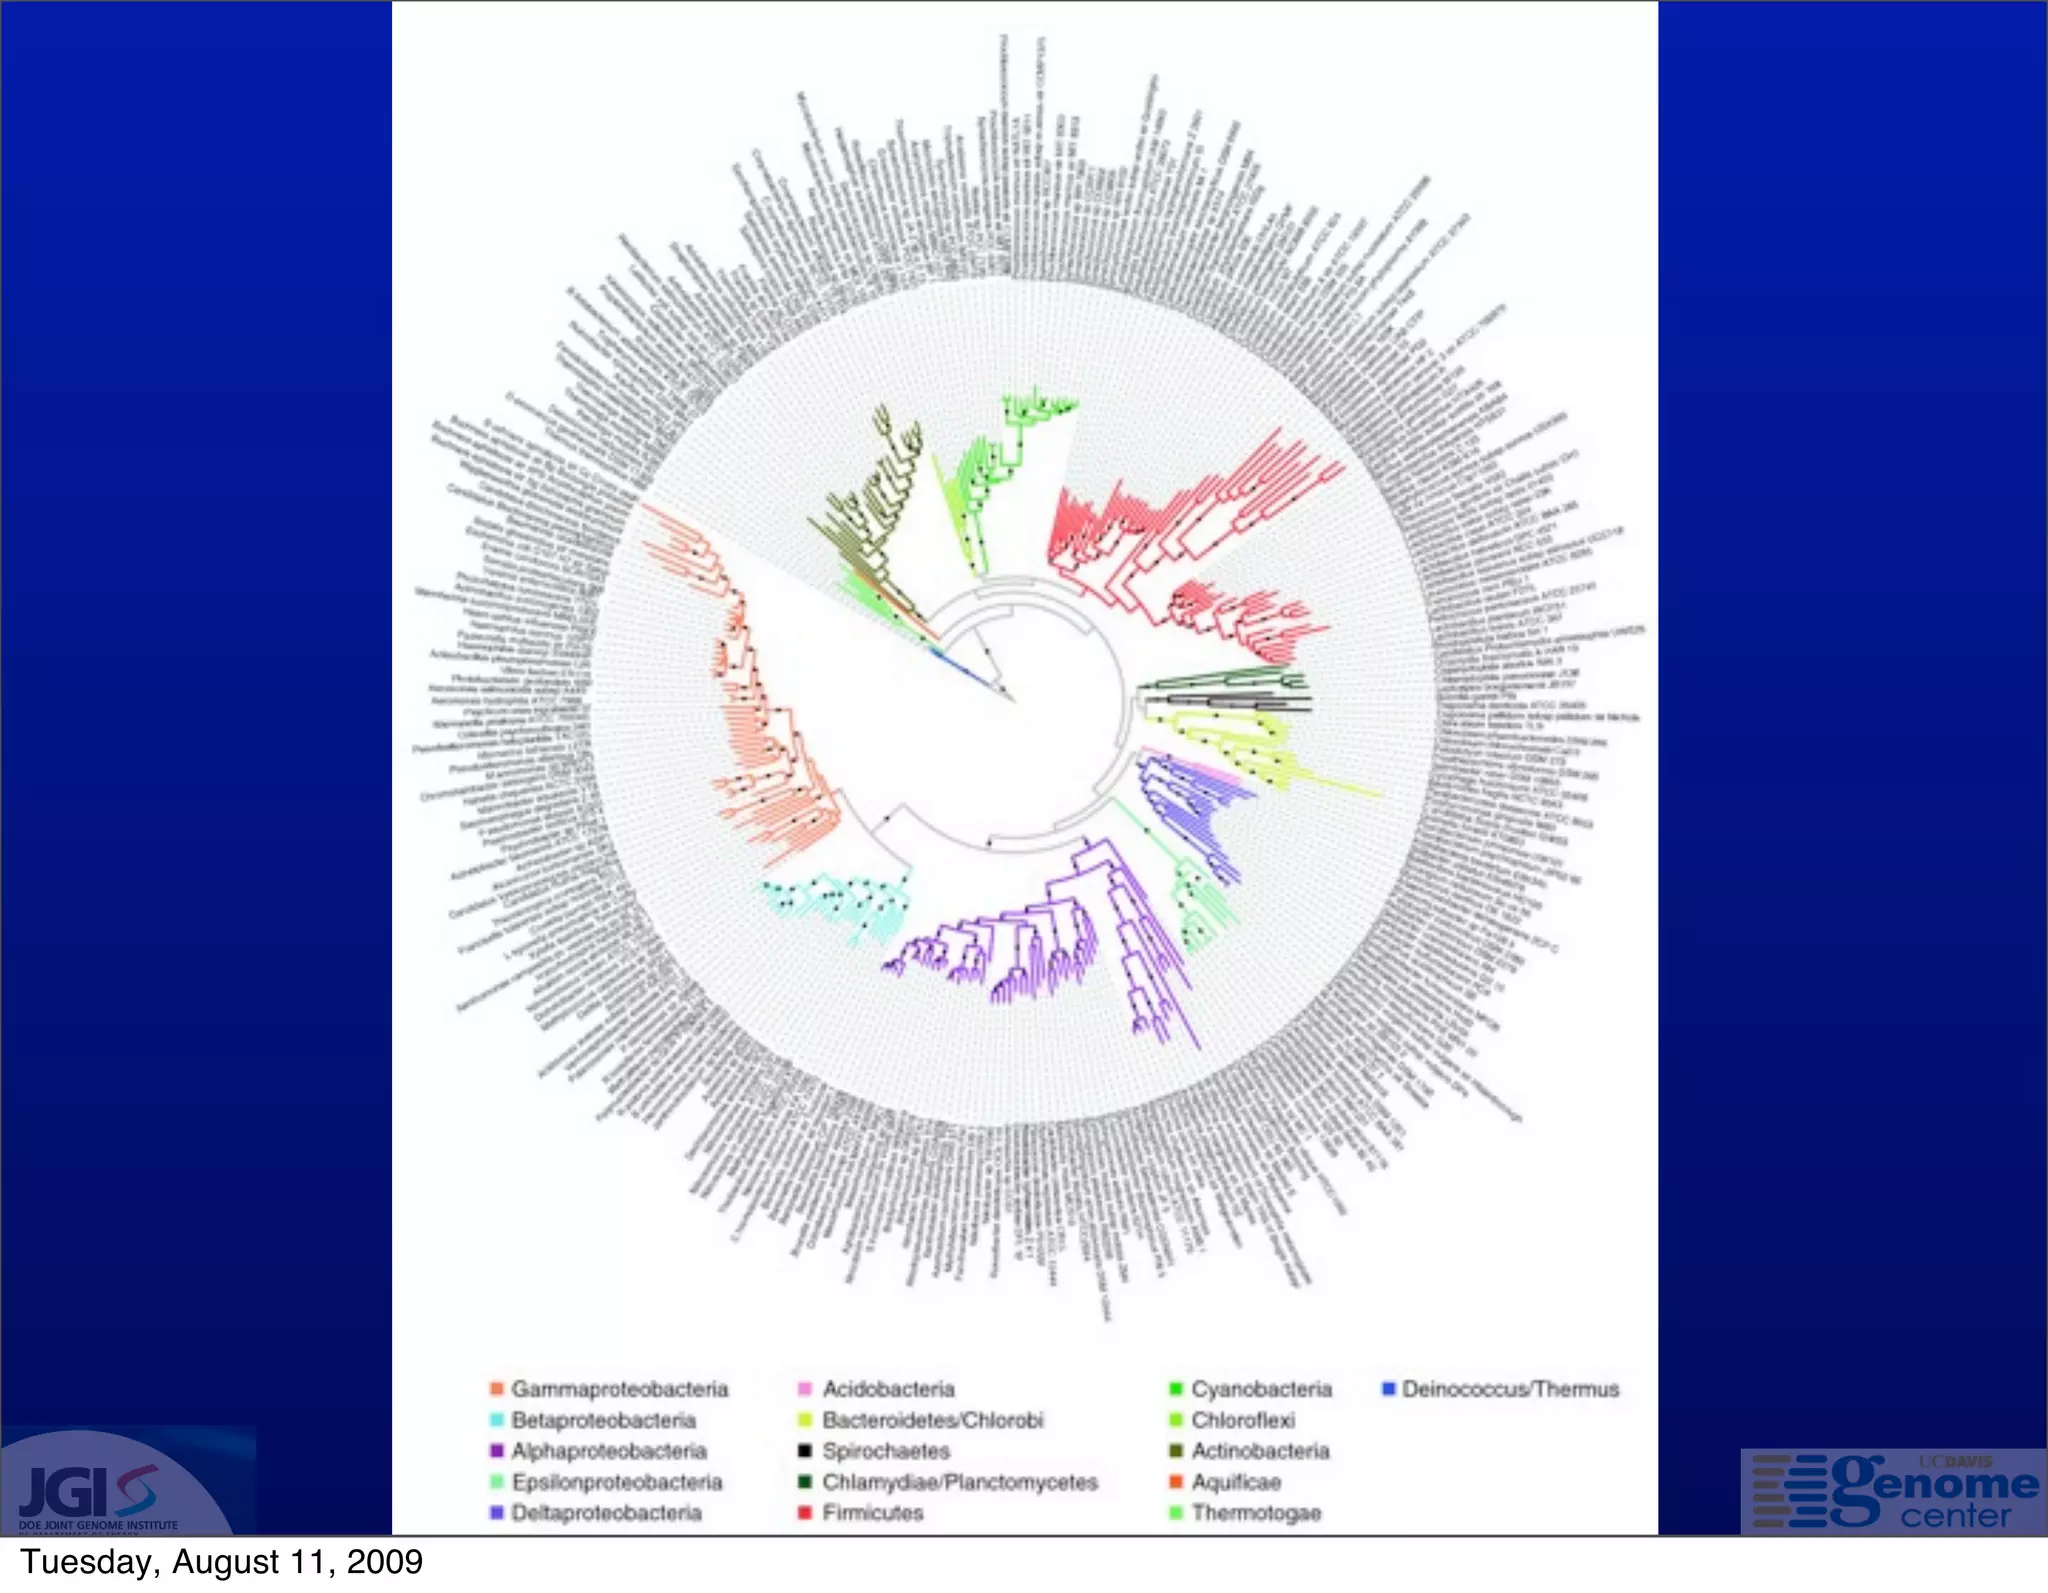
Task: Click the Chloroflexi legend label
Action: [x=1243, y=1420]
